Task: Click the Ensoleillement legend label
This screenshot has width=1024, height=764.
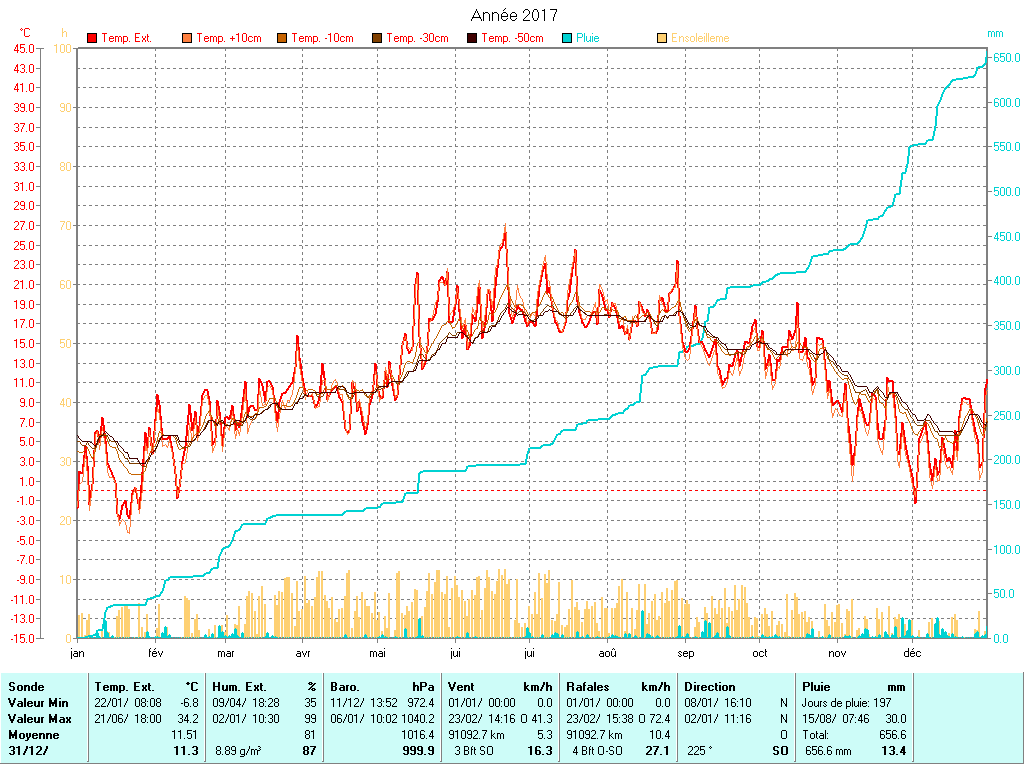Action: click(x=700, y=38)
